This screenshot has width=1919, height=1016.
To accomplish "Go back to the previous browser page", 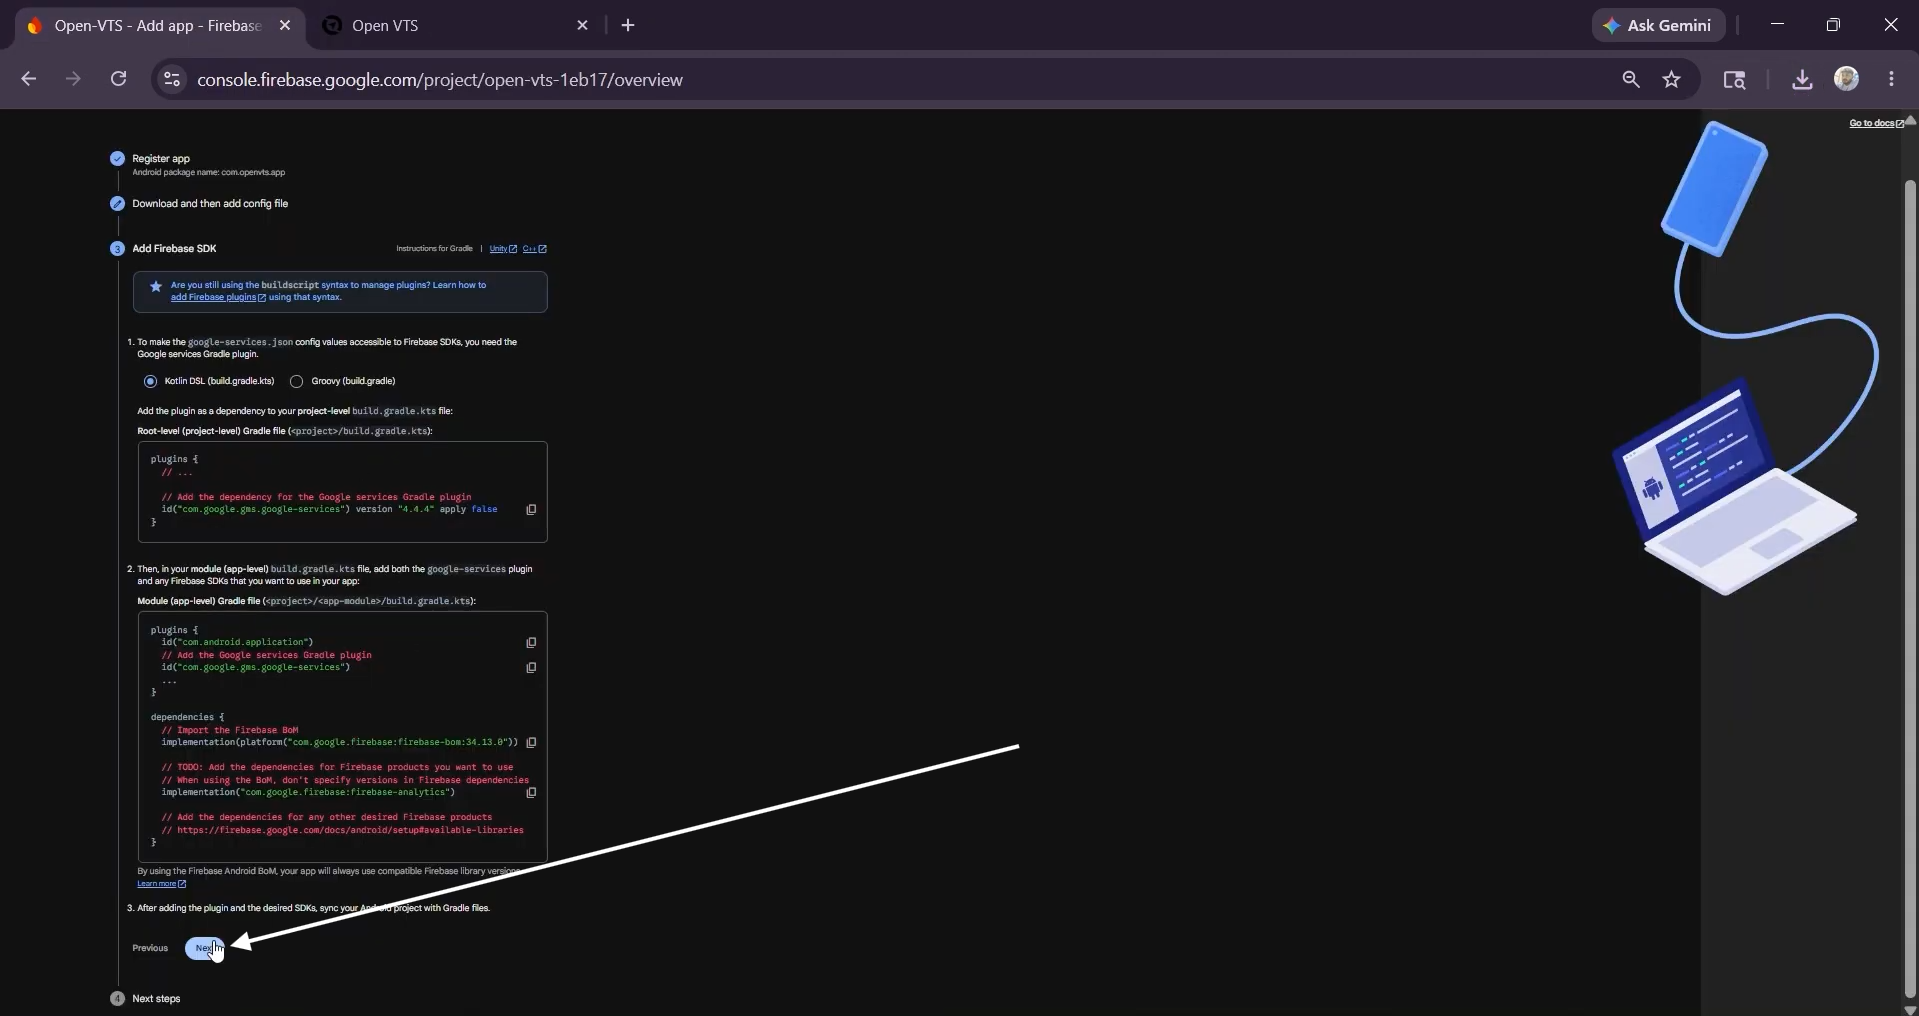I will click(x=28, y=79).
